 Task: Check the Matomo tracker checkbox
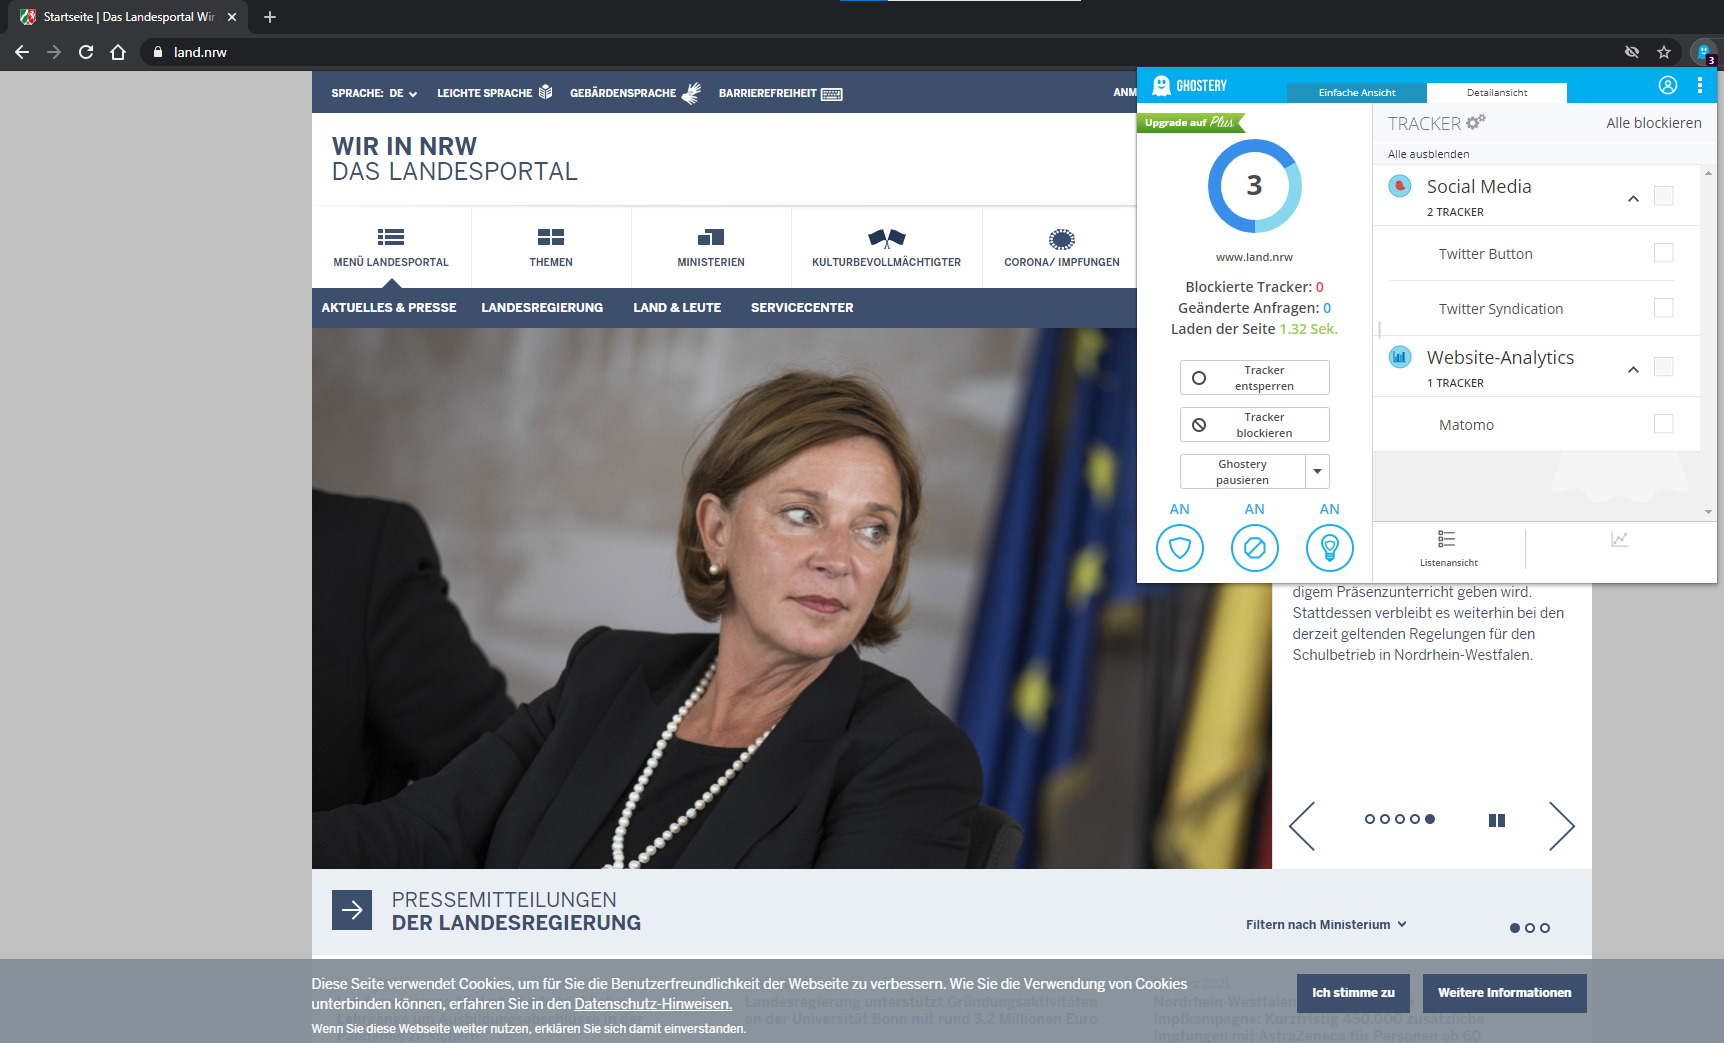click(1663, 424)
